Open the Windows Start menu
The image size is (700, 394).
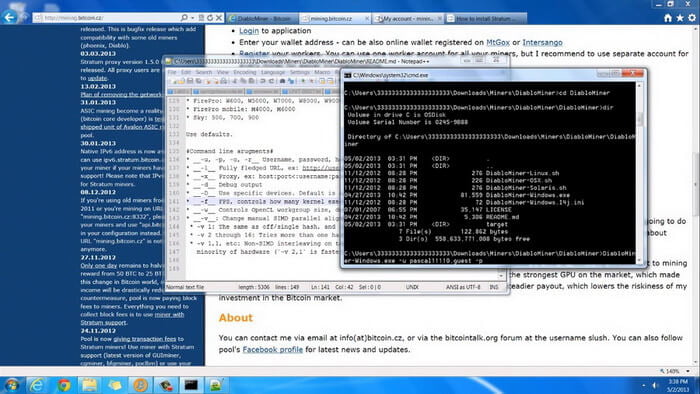(x=12, y=385)
